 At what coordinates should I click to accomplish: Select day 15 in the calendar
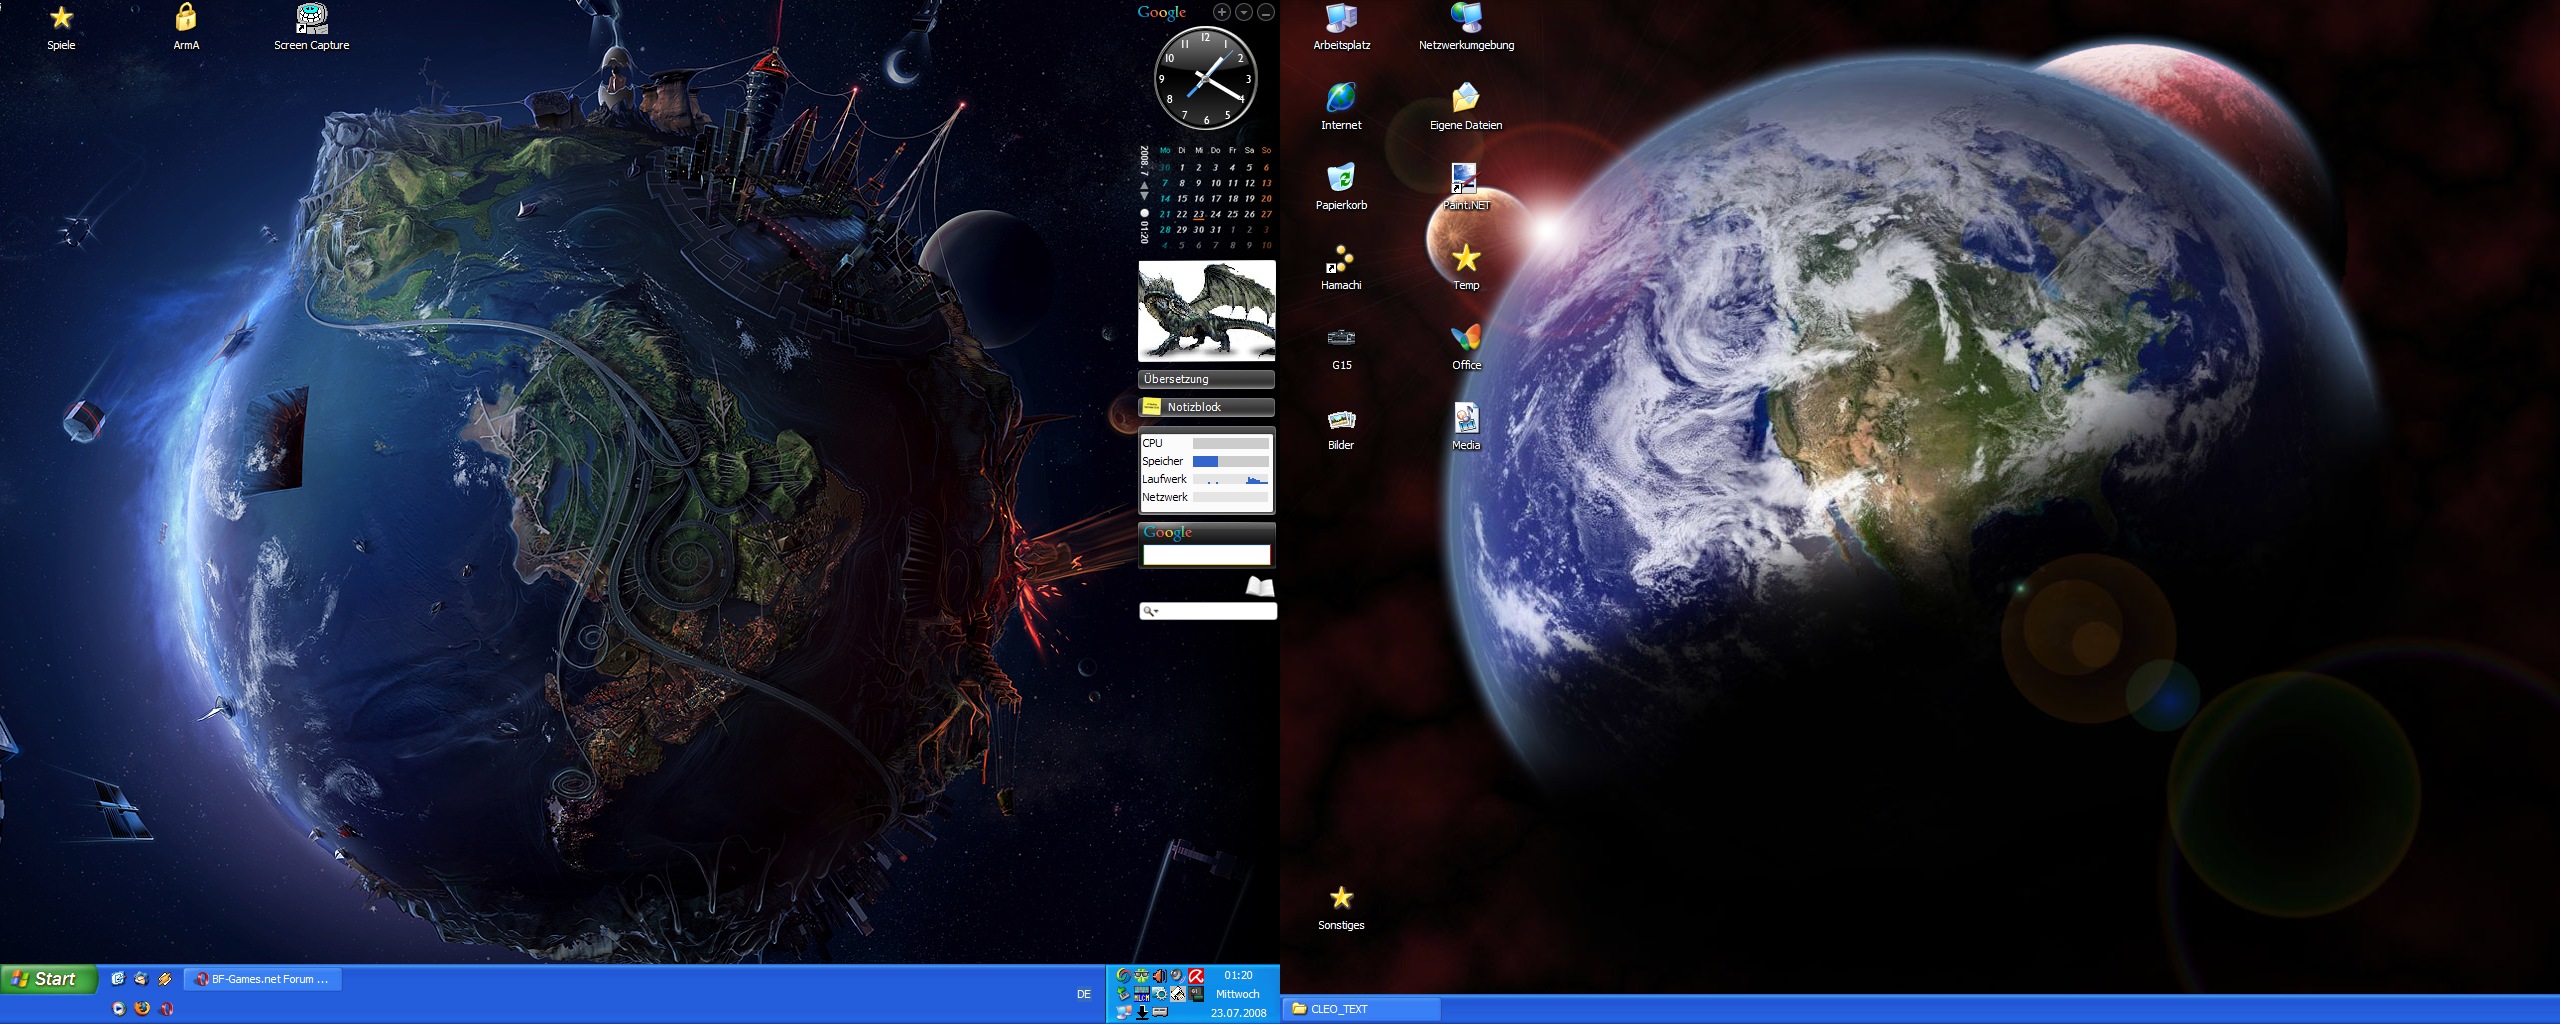(1182, 198)
